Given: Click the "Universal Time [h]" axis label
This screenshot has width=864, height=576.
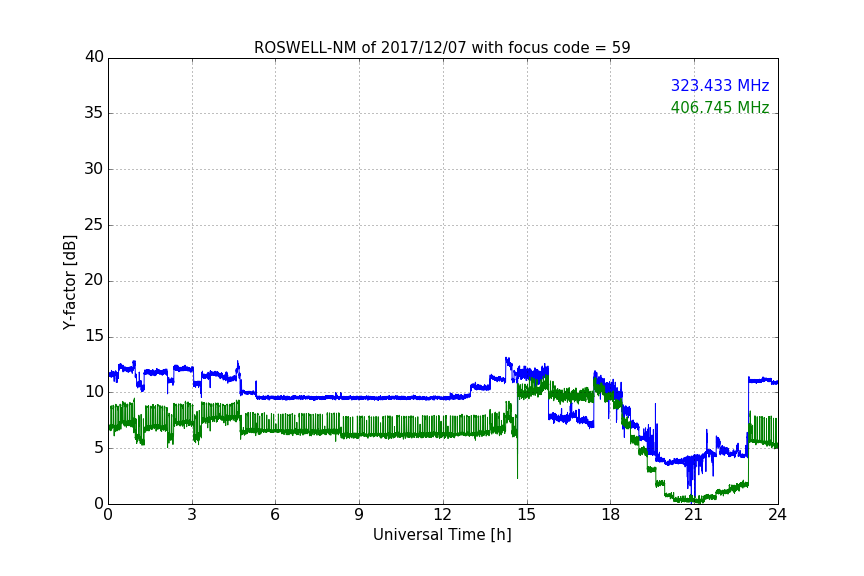Looking at the screenshot, I should click(442, 535).
